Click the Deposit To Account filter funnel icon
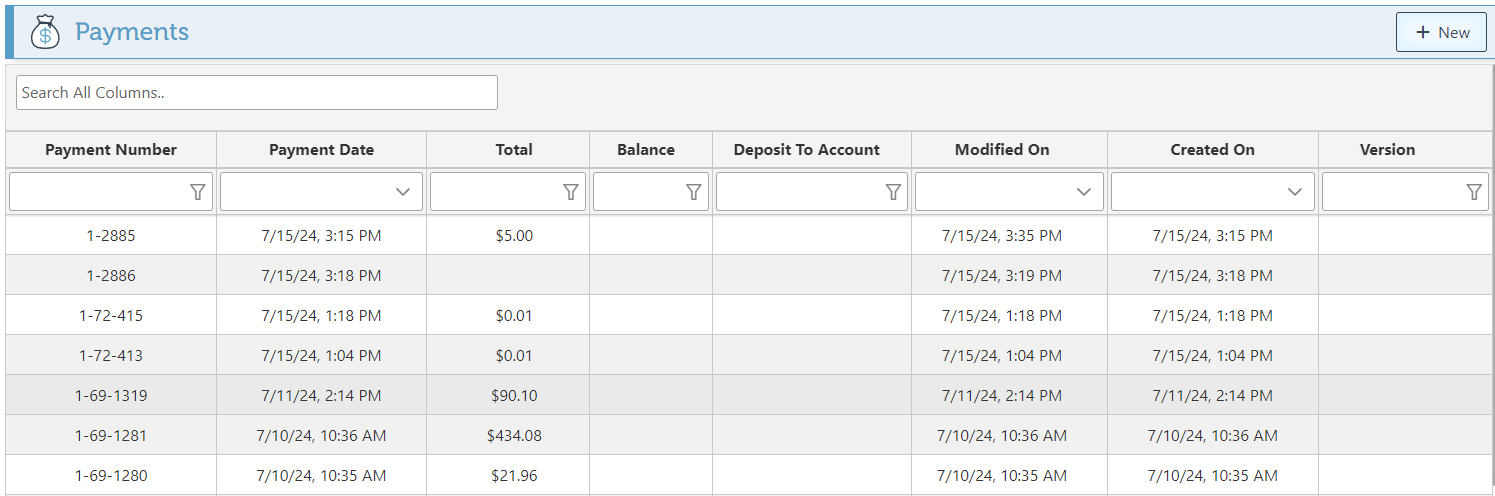1495x496 pixels. (x=893, y=192)
